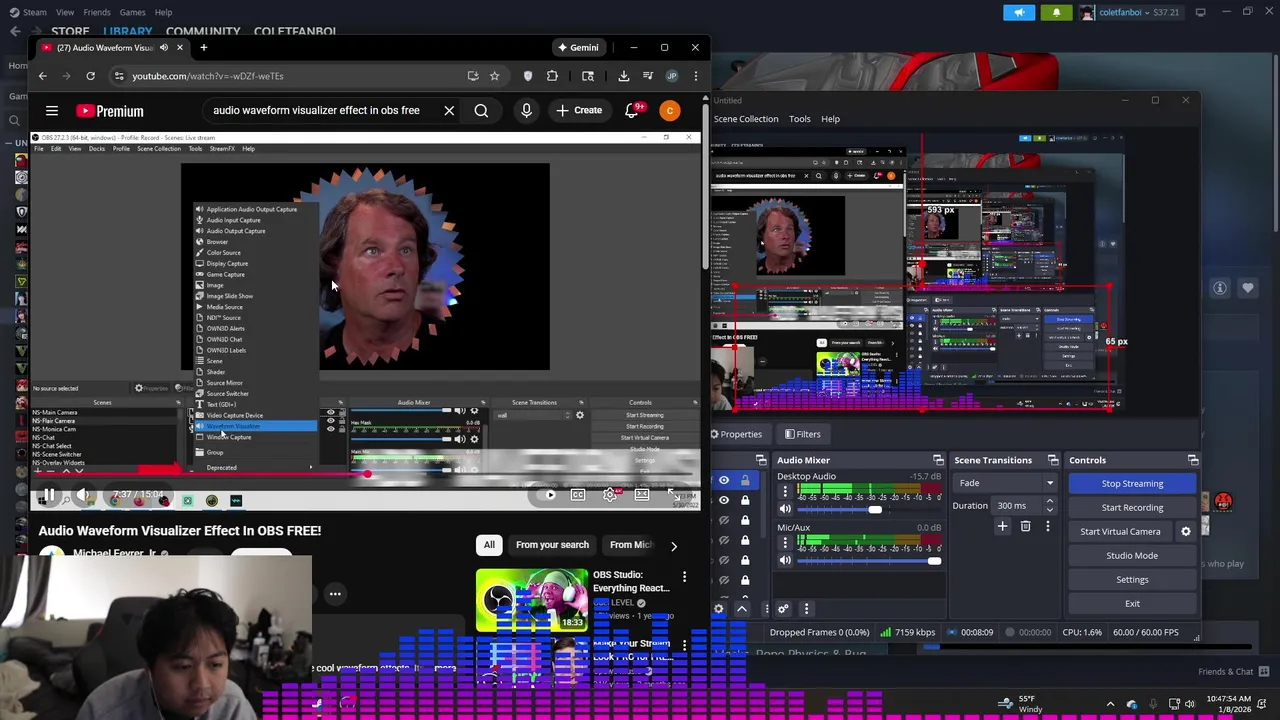
Task: Open scene transition three-dot properties menu
Action: [x=1048, y=526]
